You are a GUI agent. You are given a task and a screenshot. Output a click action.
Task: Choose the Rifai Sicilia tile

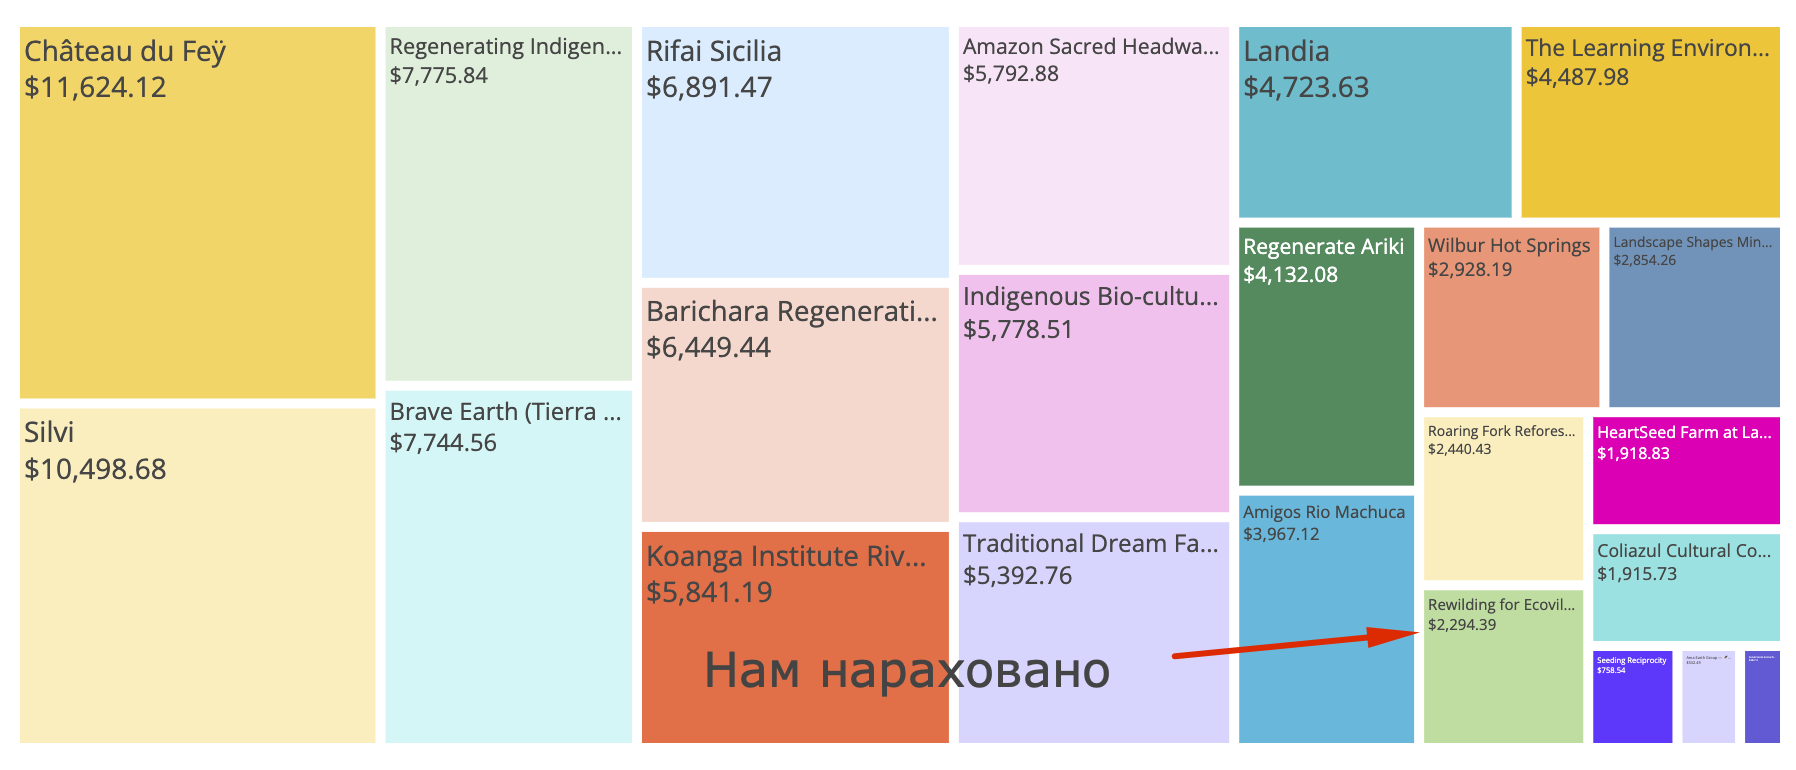(x=795, y=152)
